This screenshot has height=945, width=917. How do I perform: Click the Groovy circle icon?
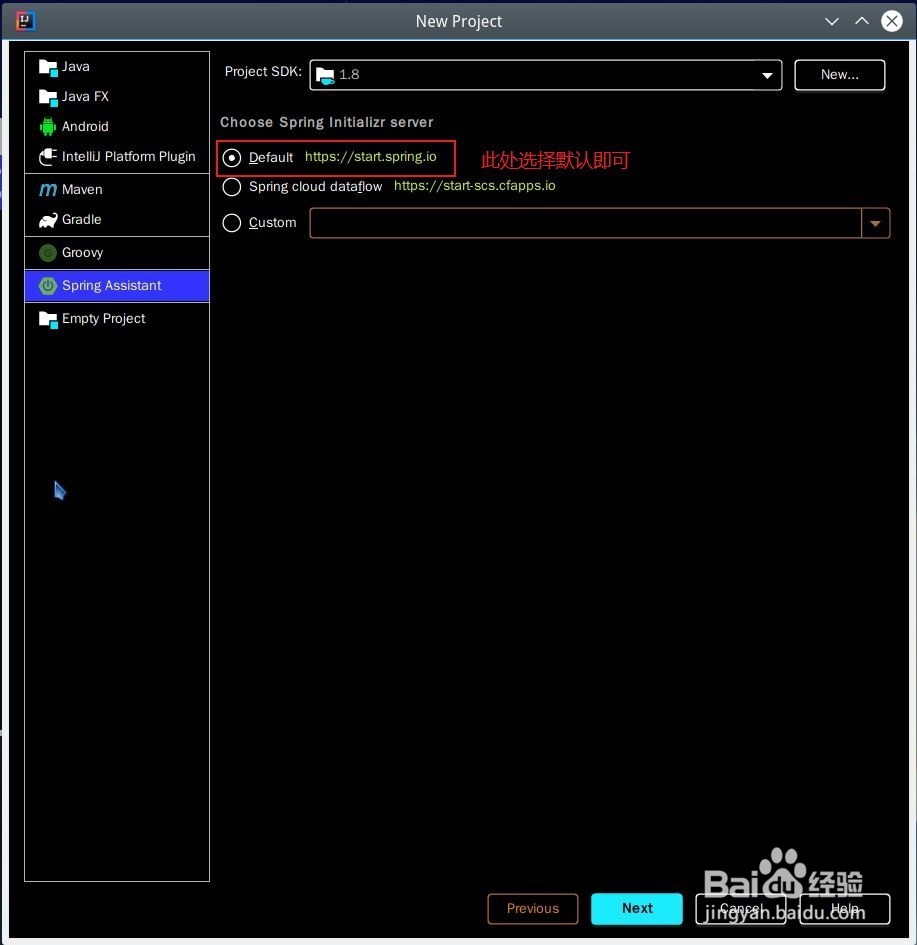pyautogui.click(x=48, y=253)
